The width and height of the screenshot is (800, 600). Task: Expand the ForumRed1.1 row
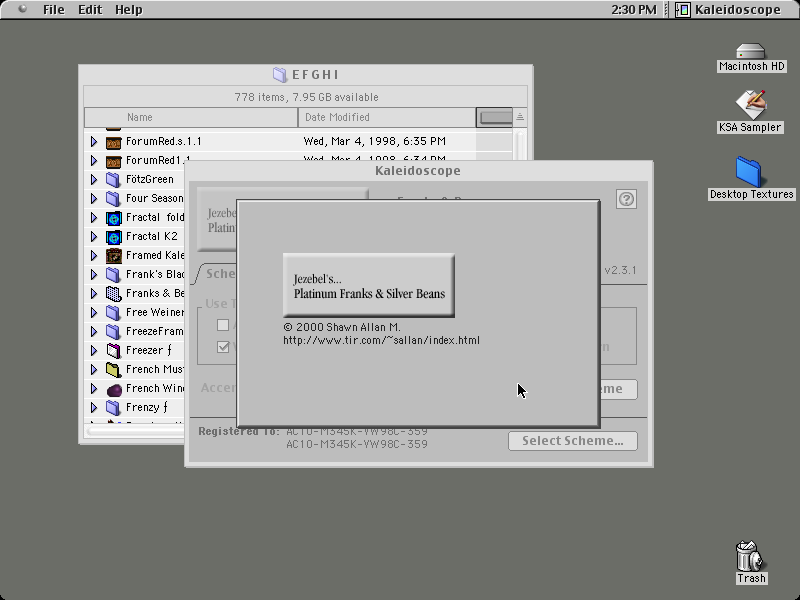pos(94,161)
